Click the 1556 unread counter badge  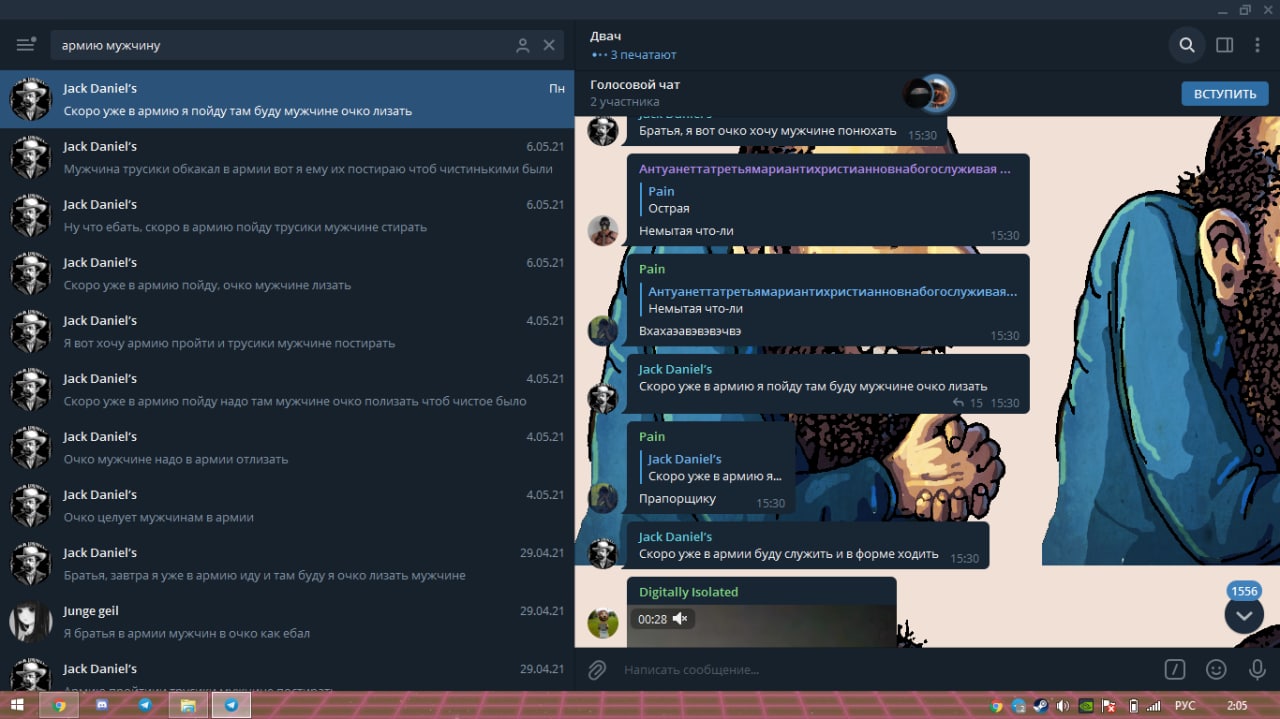(x=1244, y=591)
